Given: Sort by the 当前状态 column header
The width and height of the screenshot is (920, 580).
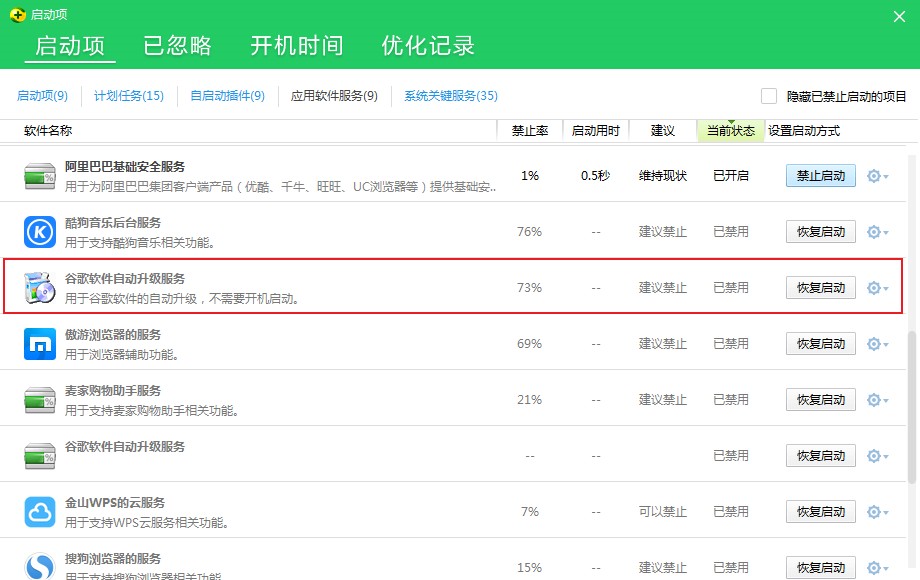Looking at the screenshot, I should click(x=730, y=131).
